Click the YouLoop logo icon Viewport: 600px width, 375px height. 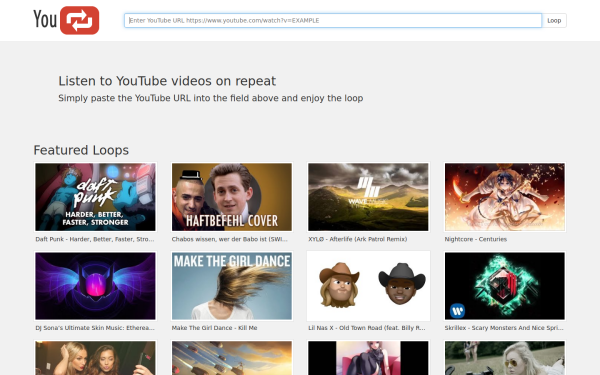(66, 20)
